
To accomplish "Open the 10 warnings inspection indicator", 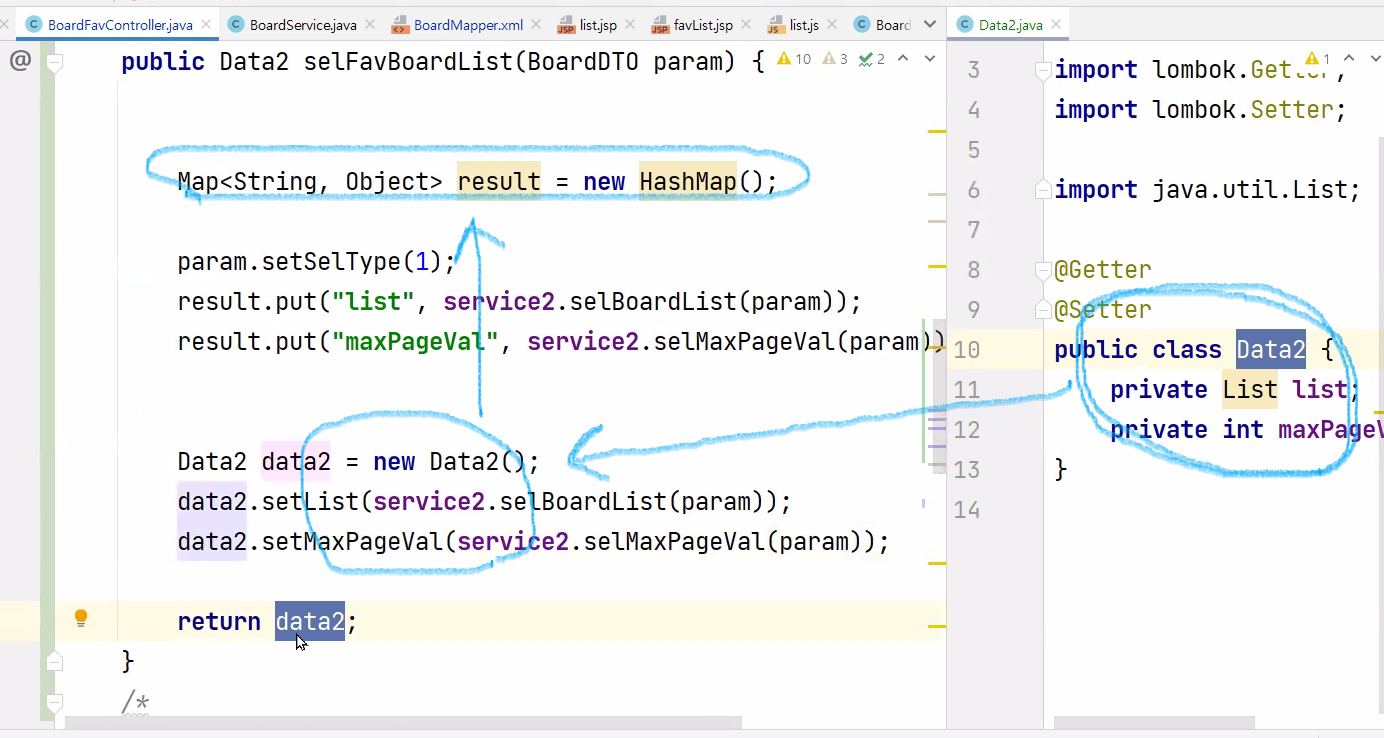I will tap(795, 59).
